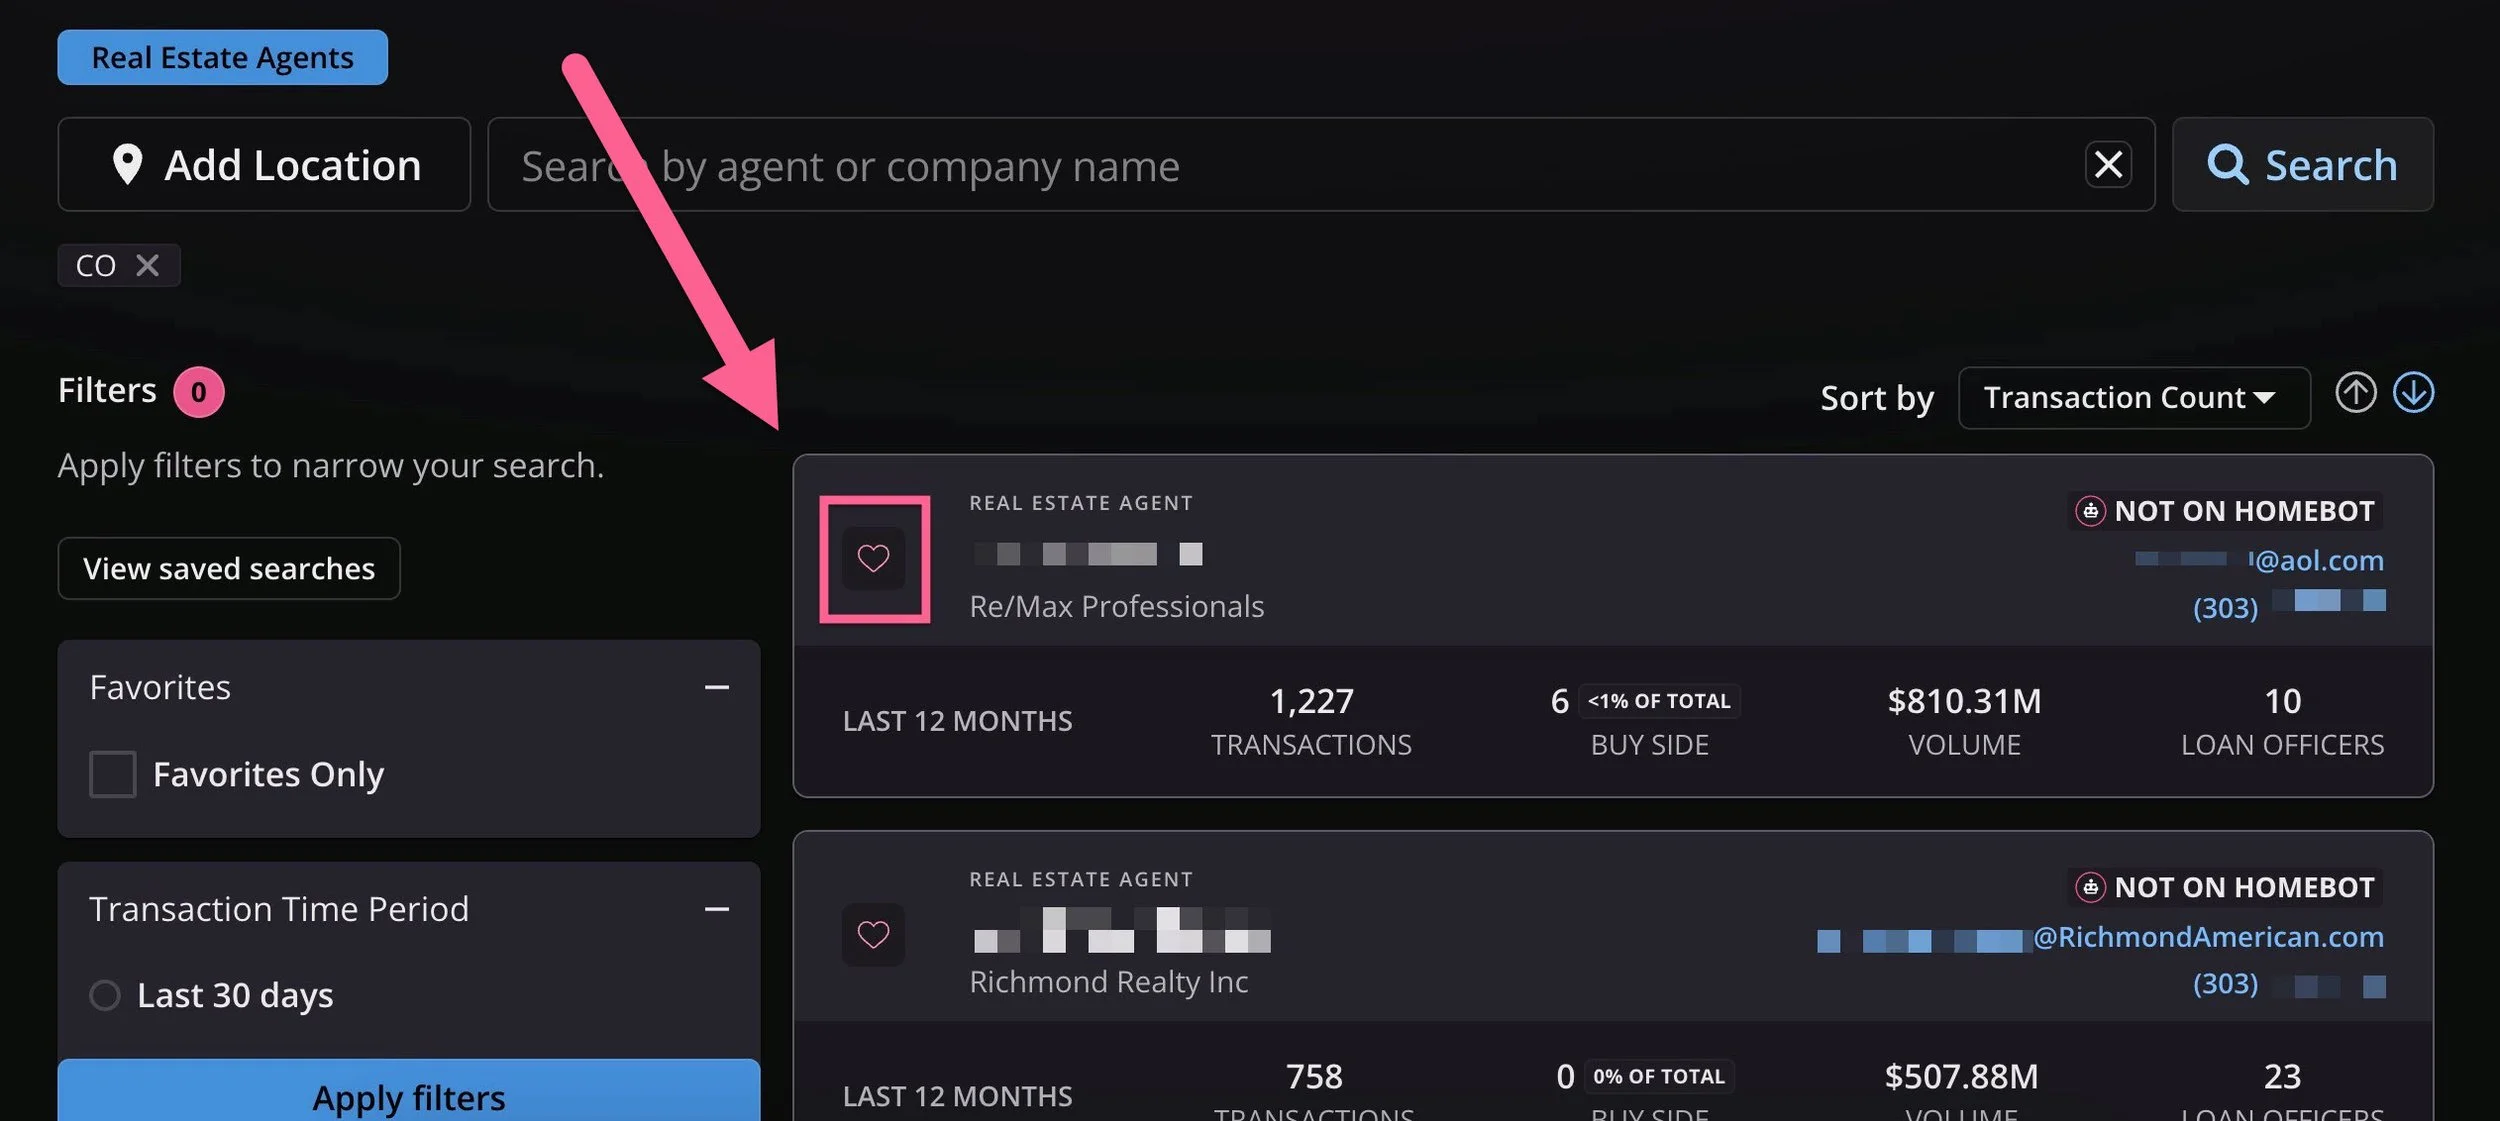This screenshot has height=1121, width=2500.
Task: Click the NOT ON HOMEBOT badge for Re/Max agent
Action: pyautogui.click(x=2226, y=511)
